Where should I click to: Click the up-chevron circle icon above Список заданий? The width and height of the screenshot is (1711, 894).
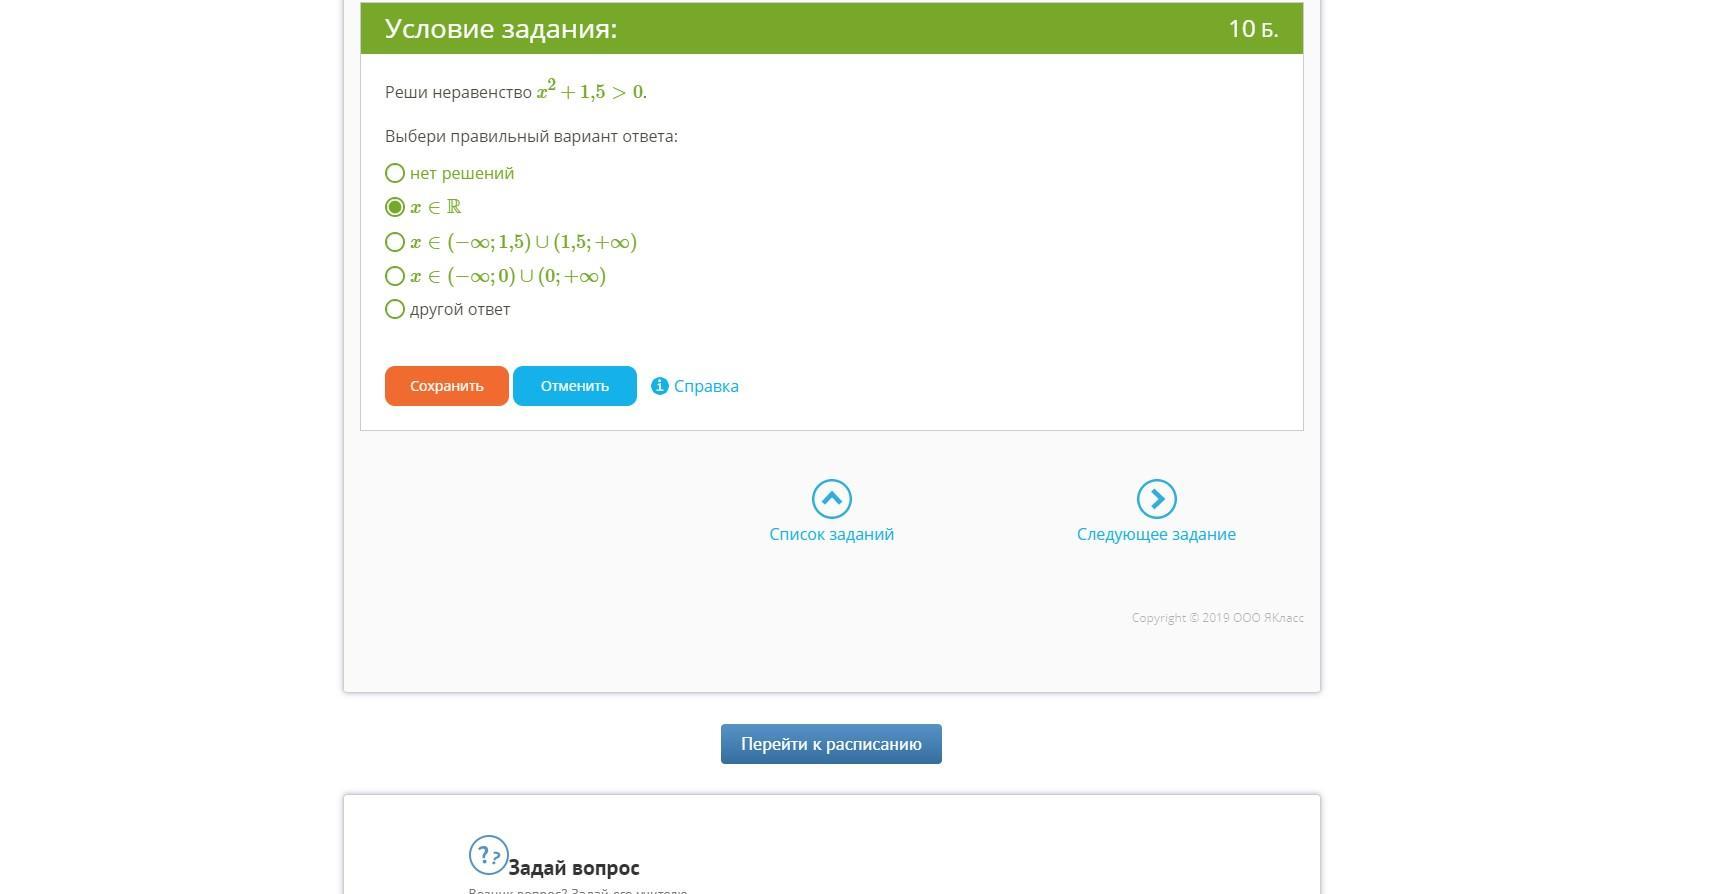pyautogui.click(x=831, y=499)
